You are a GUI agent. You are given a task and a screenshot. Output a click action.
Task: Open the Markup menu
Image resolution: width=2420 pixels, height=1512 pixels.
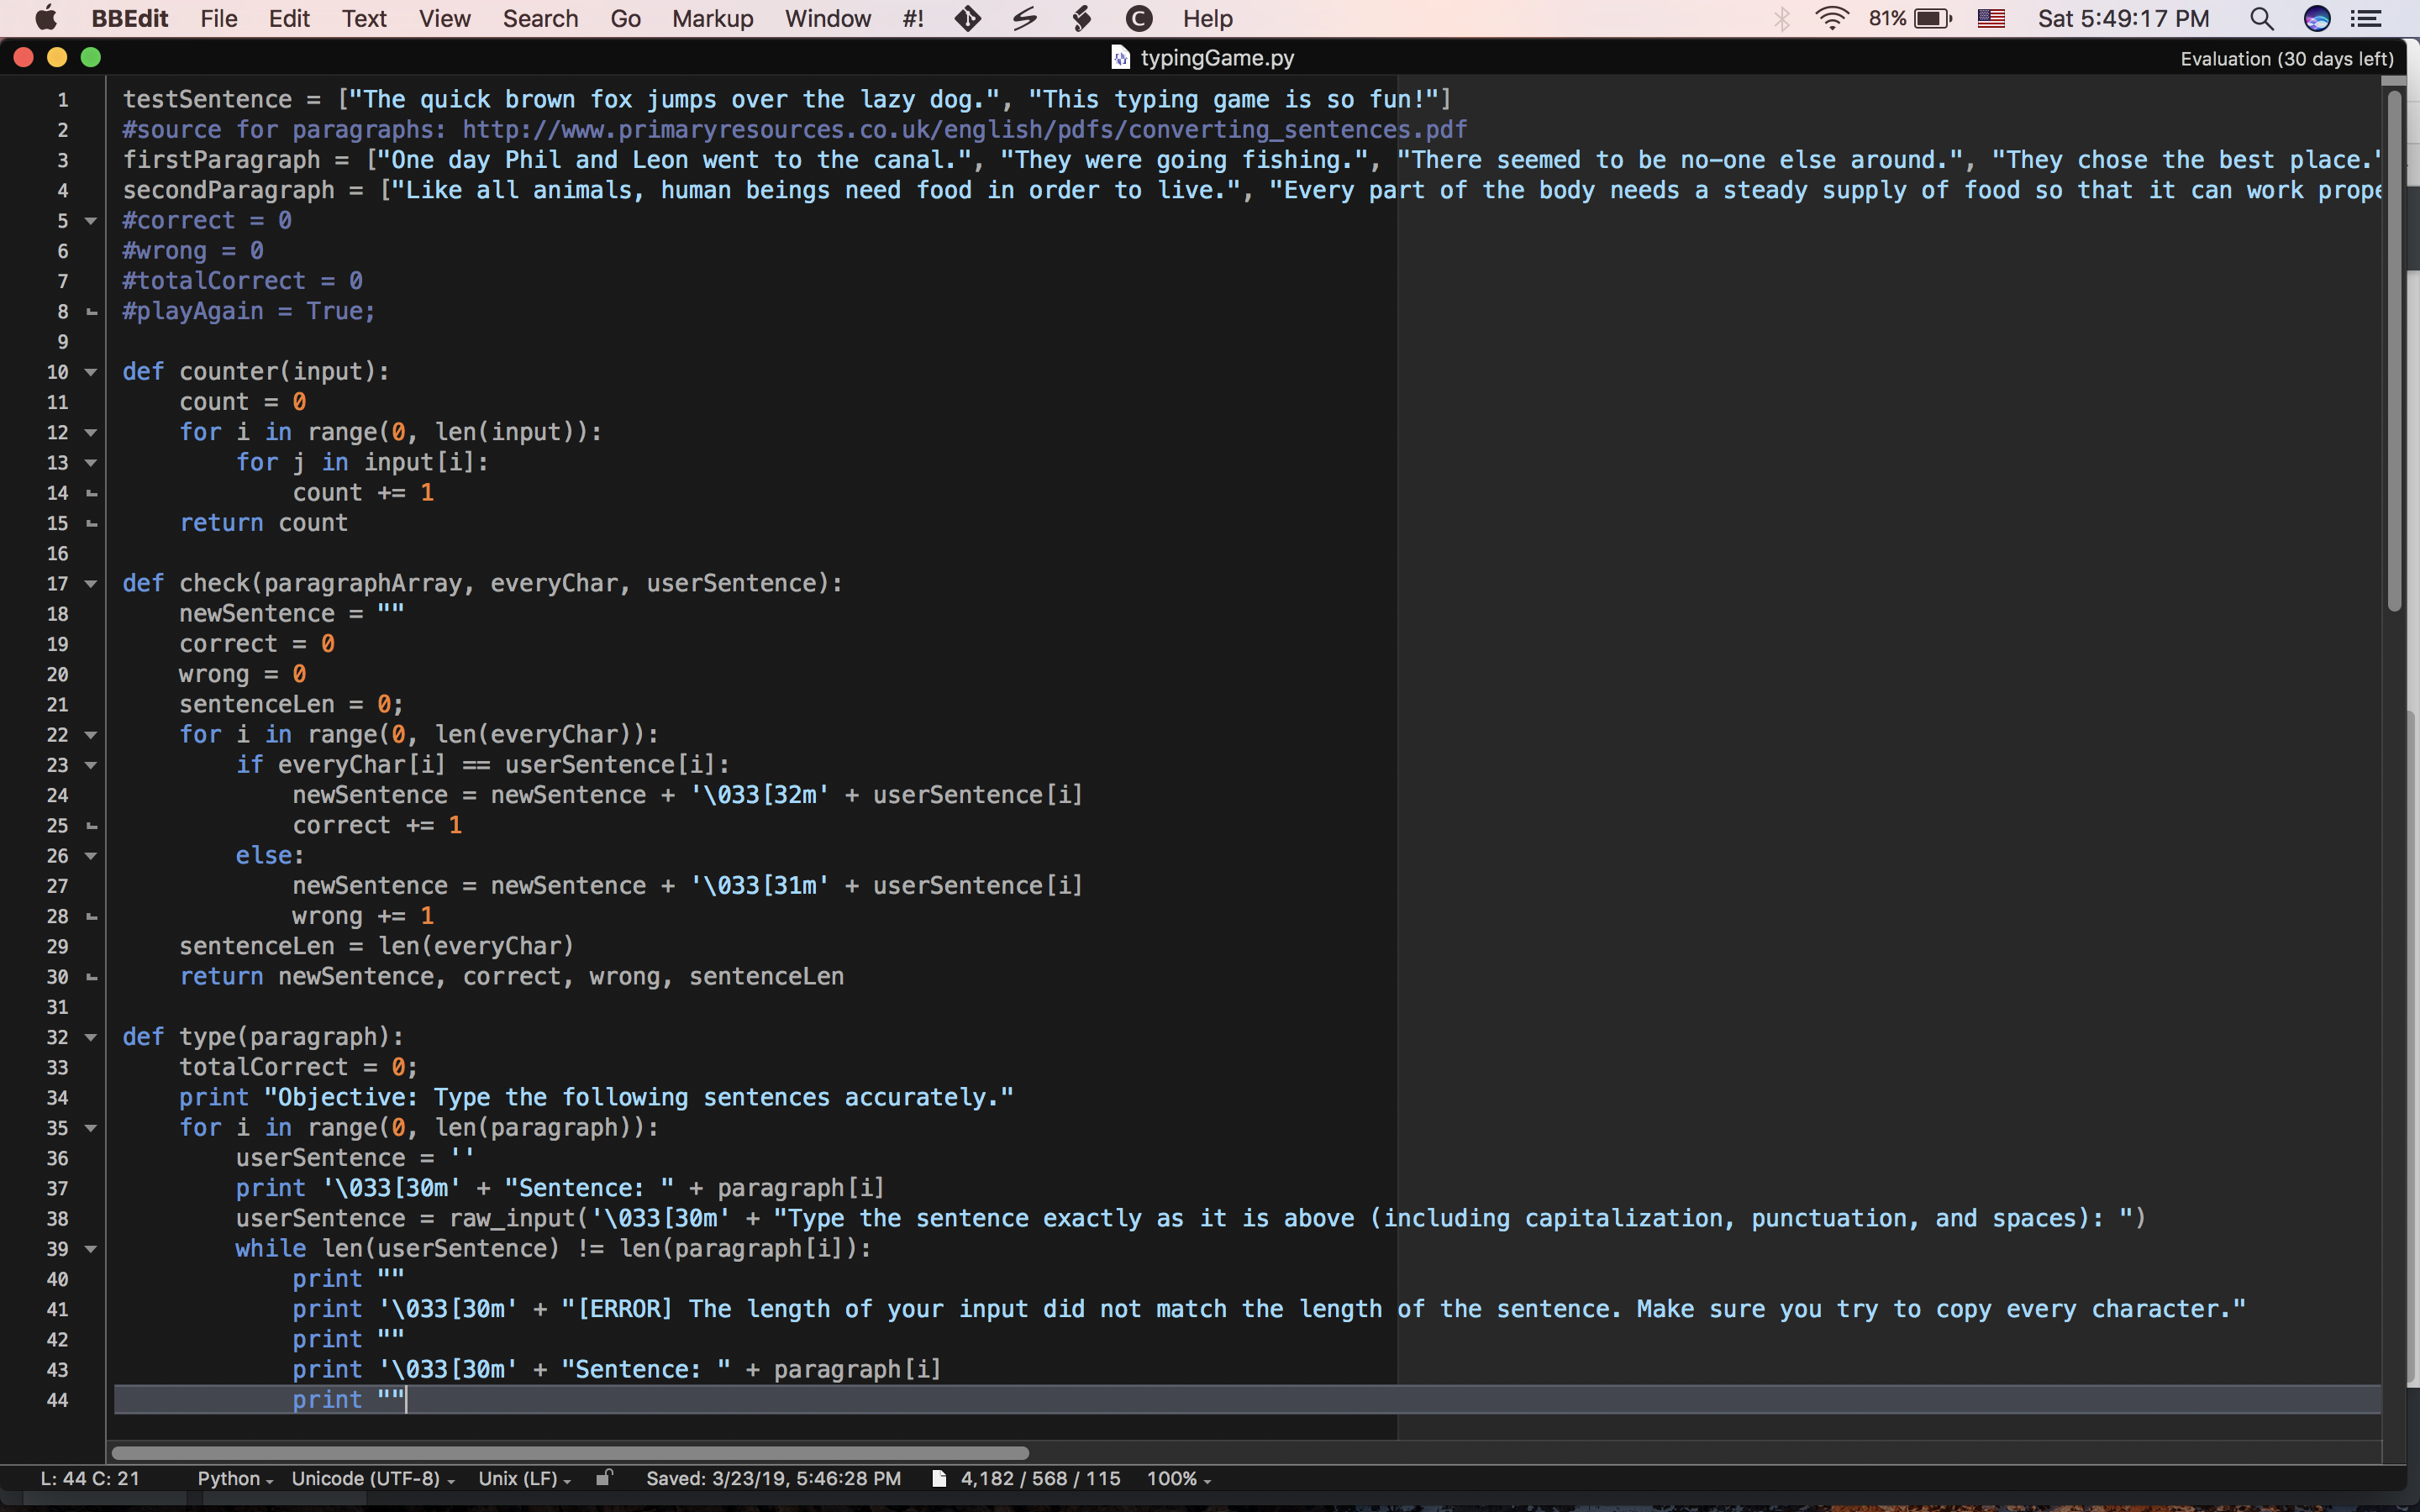point(712,19)
